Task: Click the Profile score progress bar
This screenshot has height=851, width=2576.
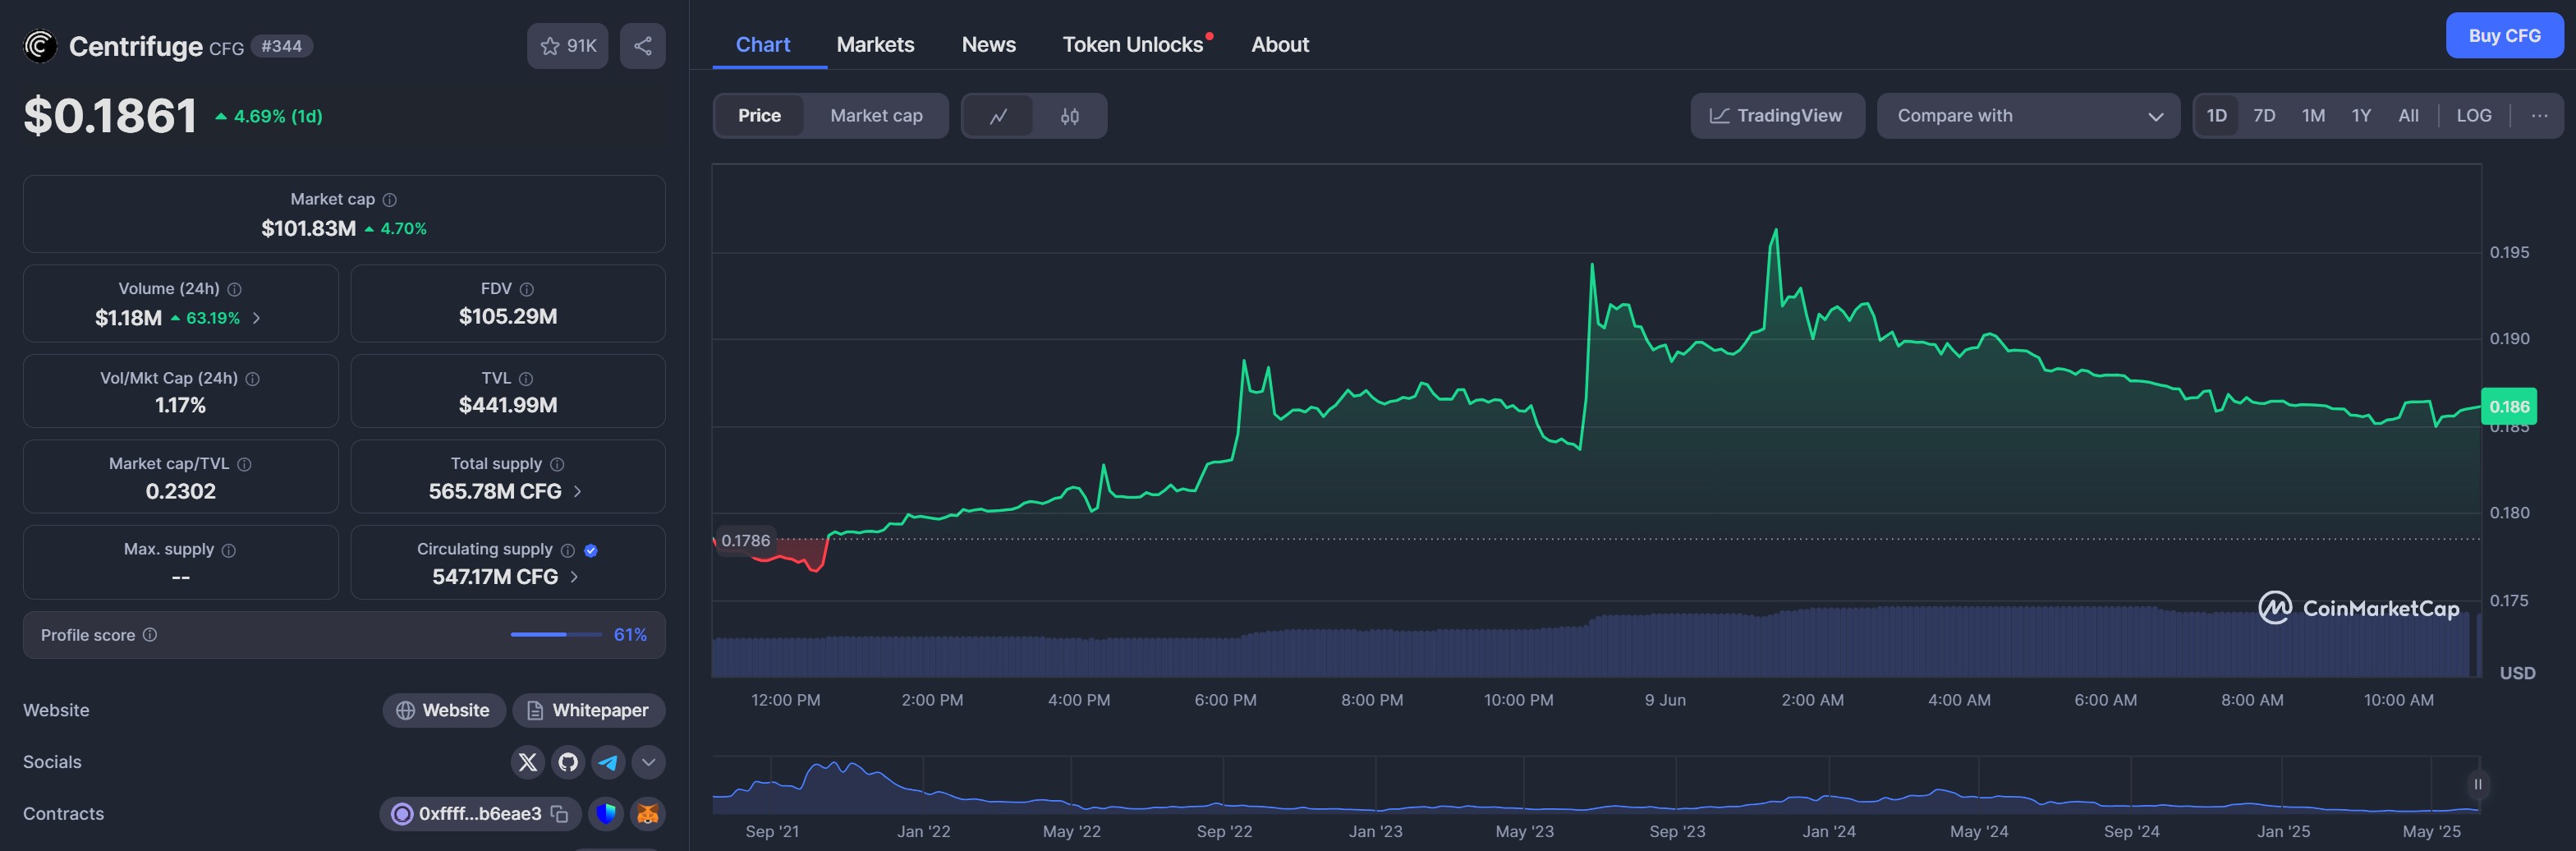Action: pos(556,635)
